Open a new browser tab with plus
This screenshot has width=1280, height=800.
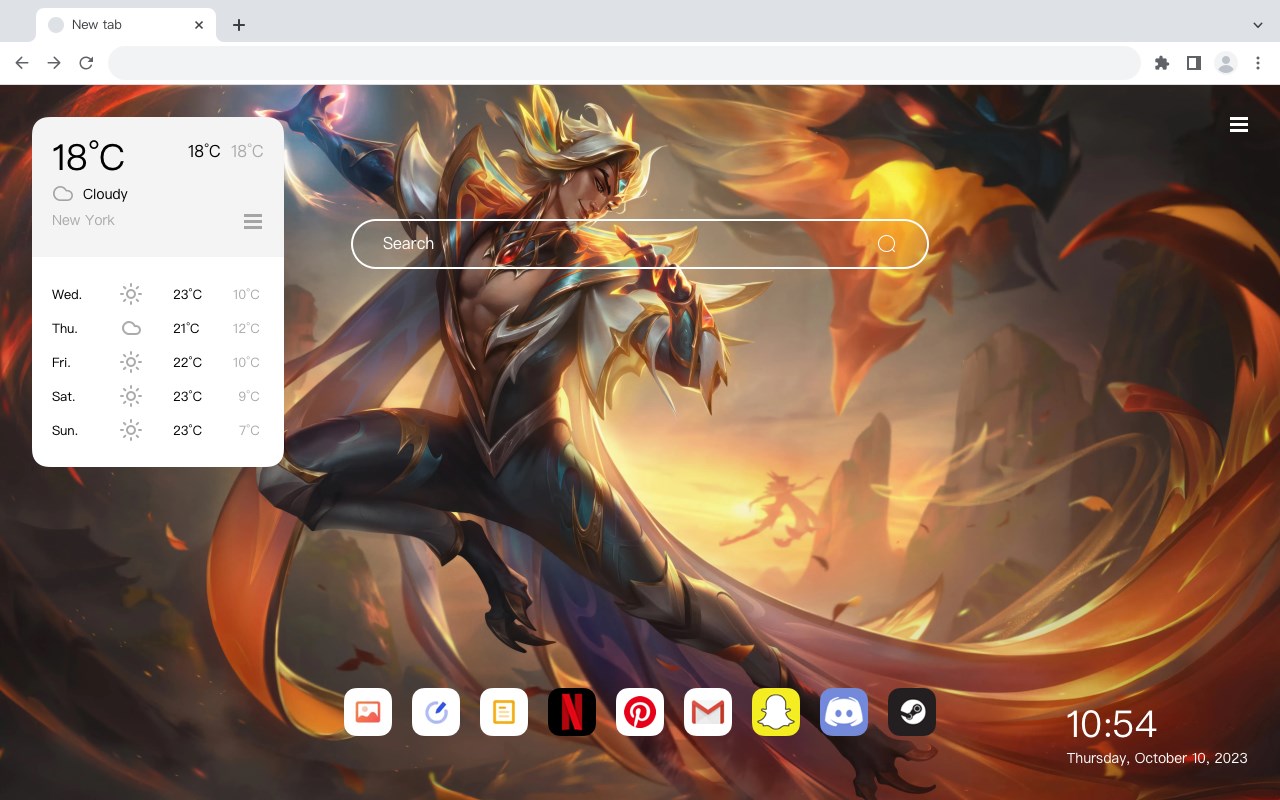[238, 25]
